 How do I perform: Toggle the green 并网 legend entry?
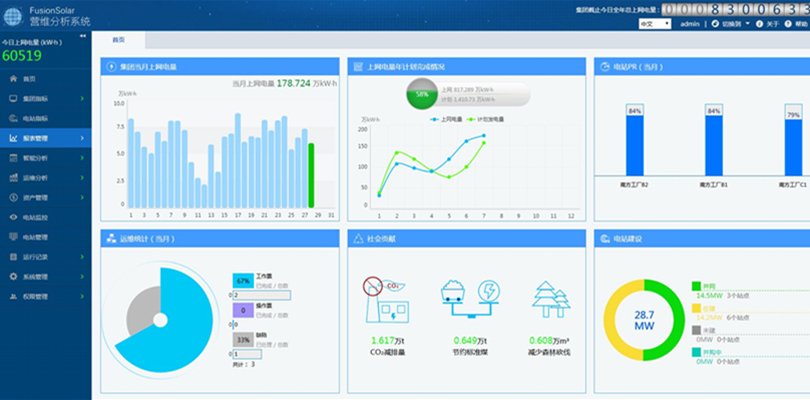697,286
